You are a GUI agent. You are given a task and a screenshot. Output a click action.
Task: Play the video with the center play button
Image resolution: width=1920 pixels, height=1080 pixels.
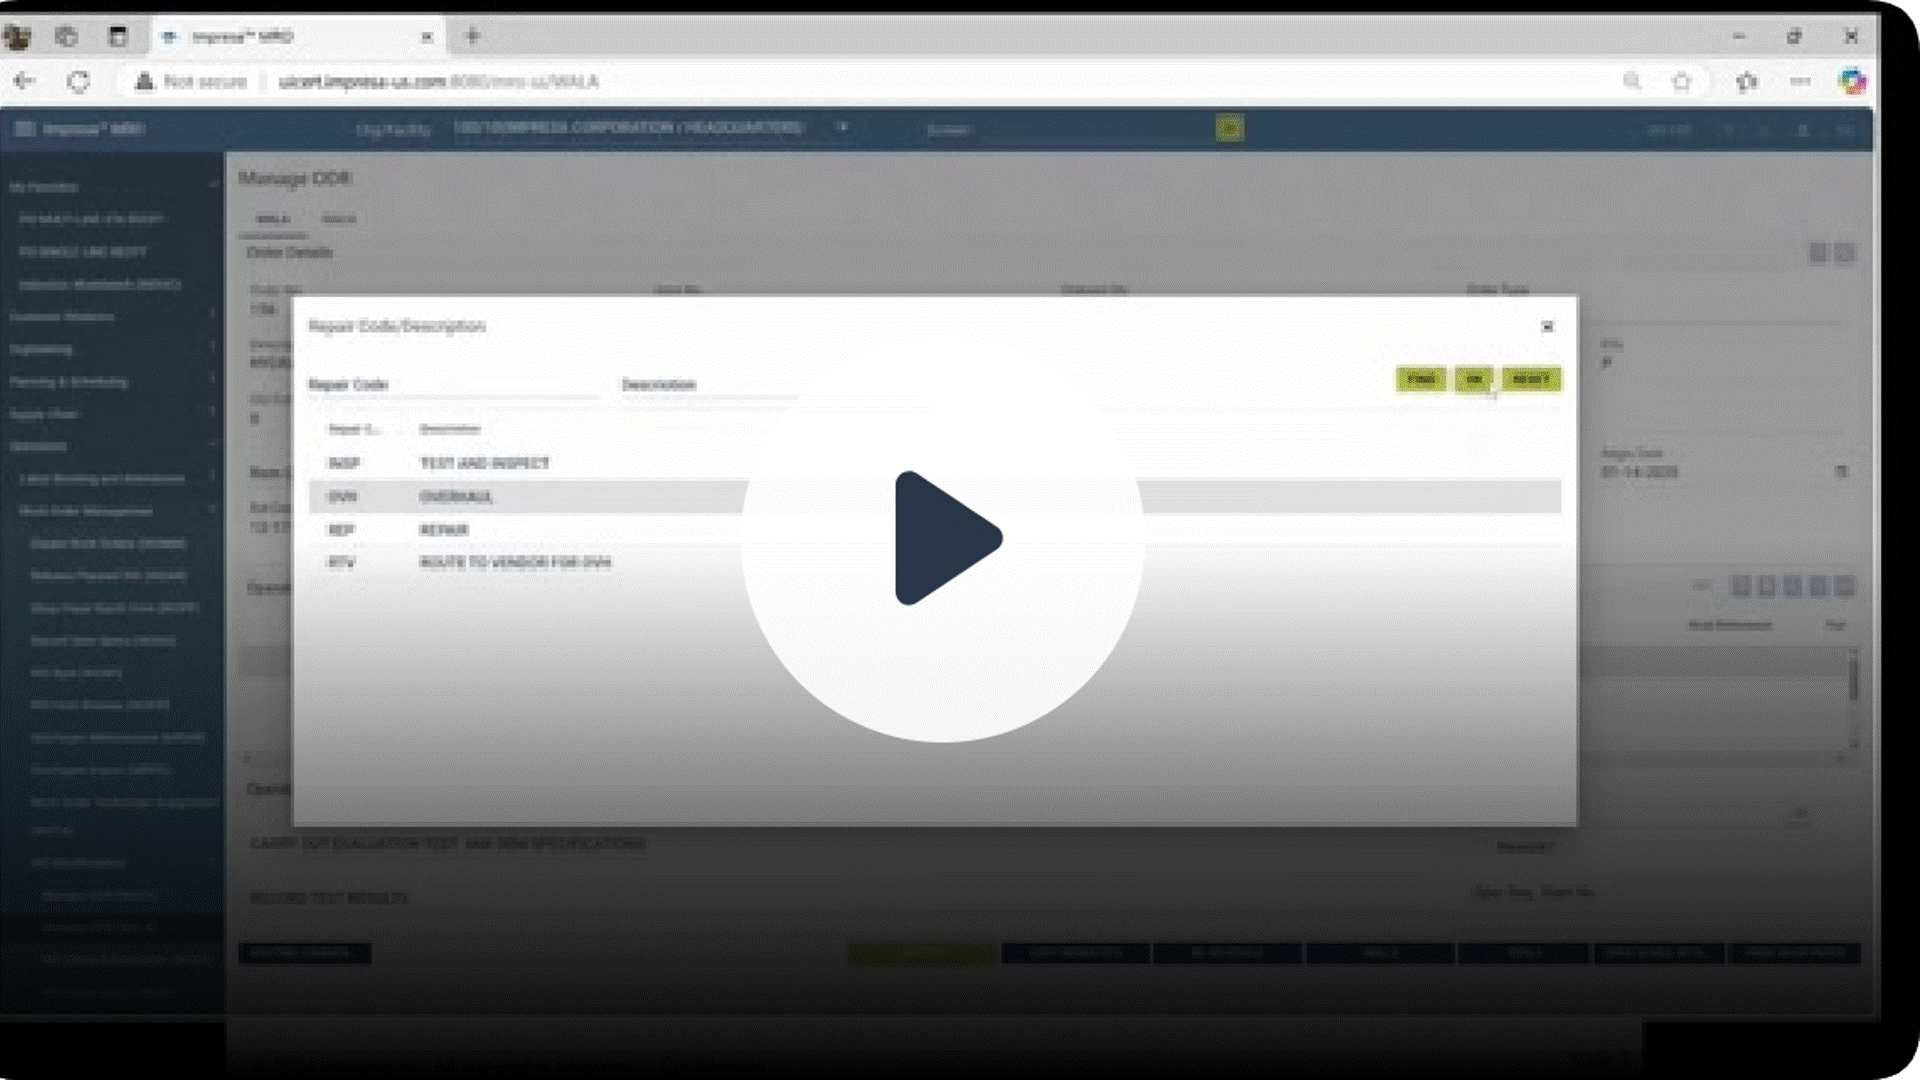[x=943, y=539]
